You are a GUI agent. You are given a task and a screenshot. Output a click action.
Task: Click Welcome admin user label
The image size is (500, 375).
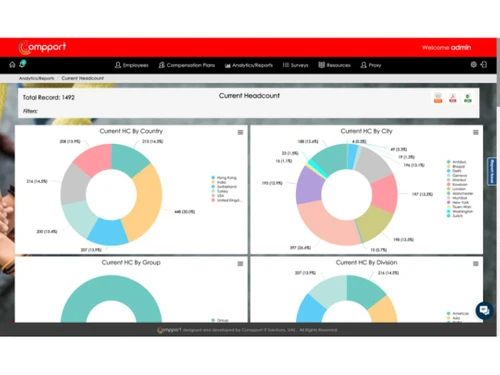click(447, 48)
